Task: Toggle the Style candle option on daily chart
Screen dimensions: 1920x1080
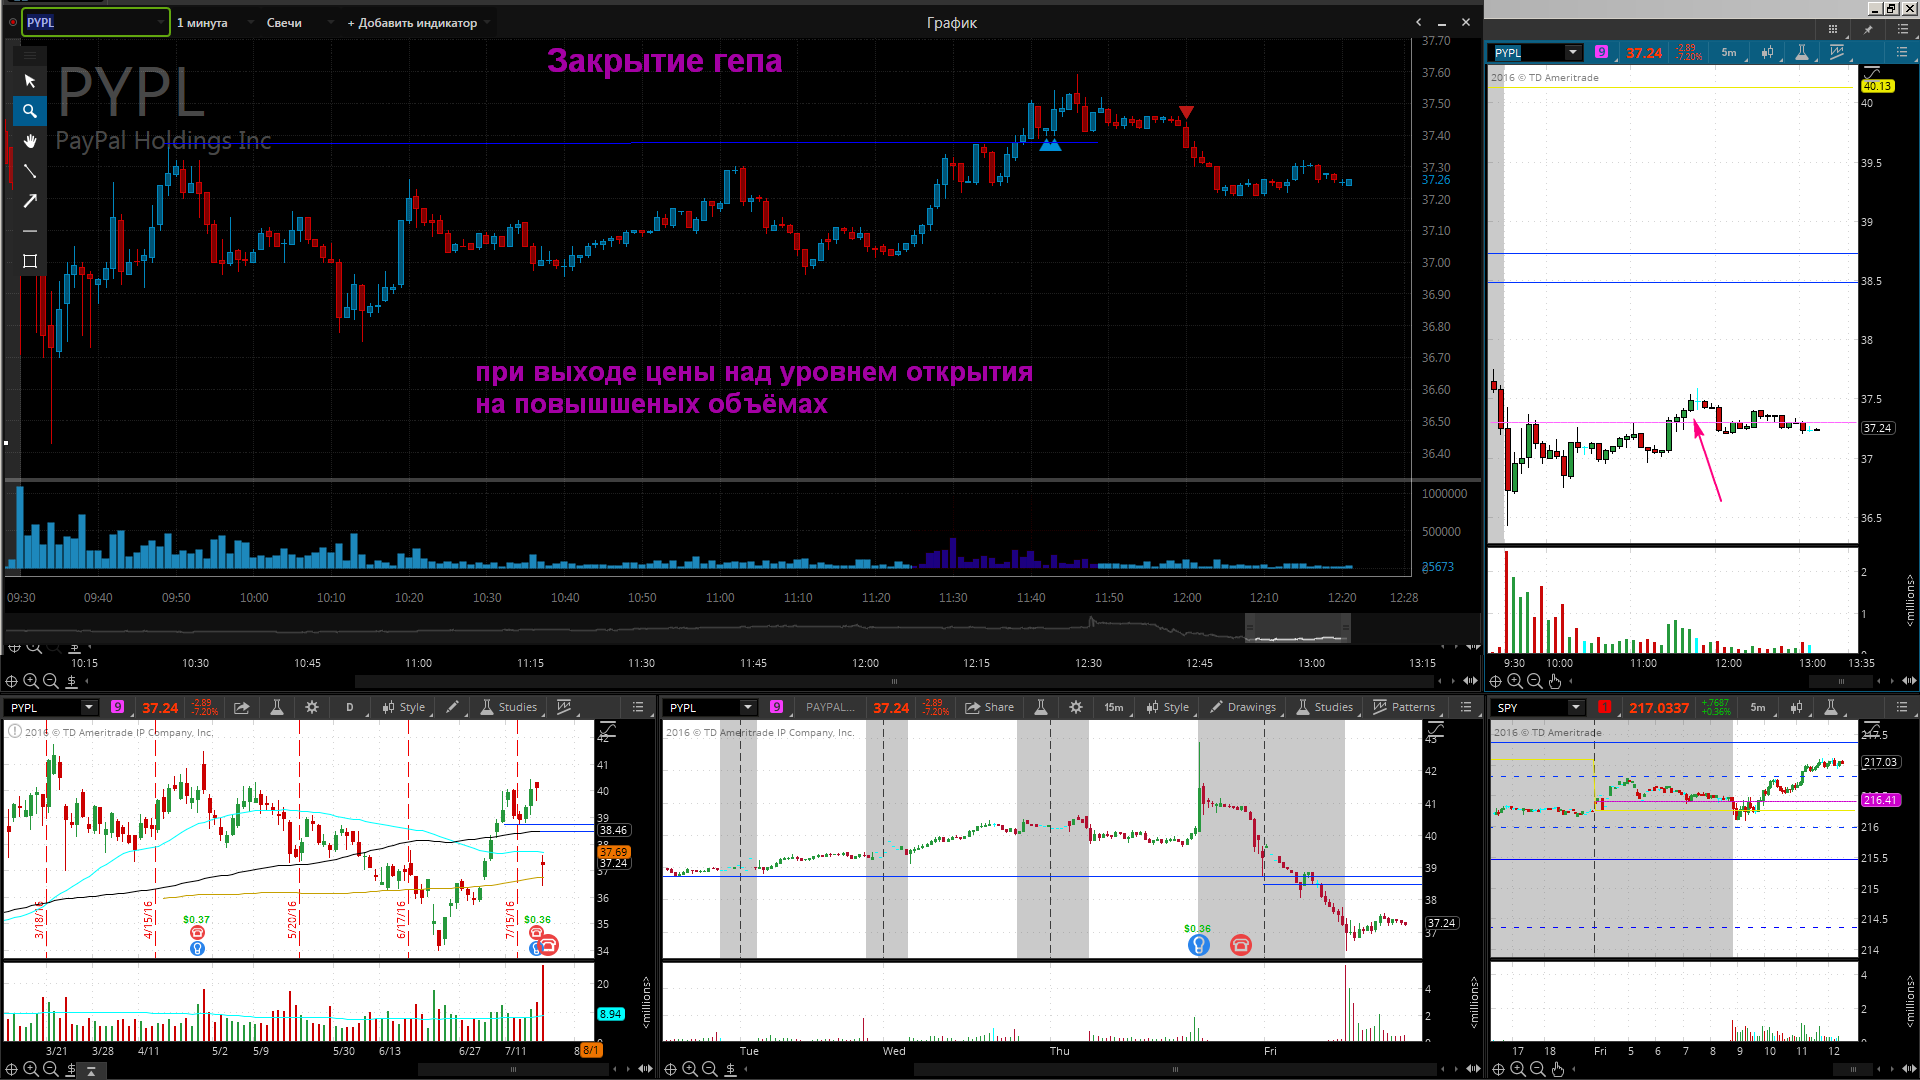Action: coord(404,707)
